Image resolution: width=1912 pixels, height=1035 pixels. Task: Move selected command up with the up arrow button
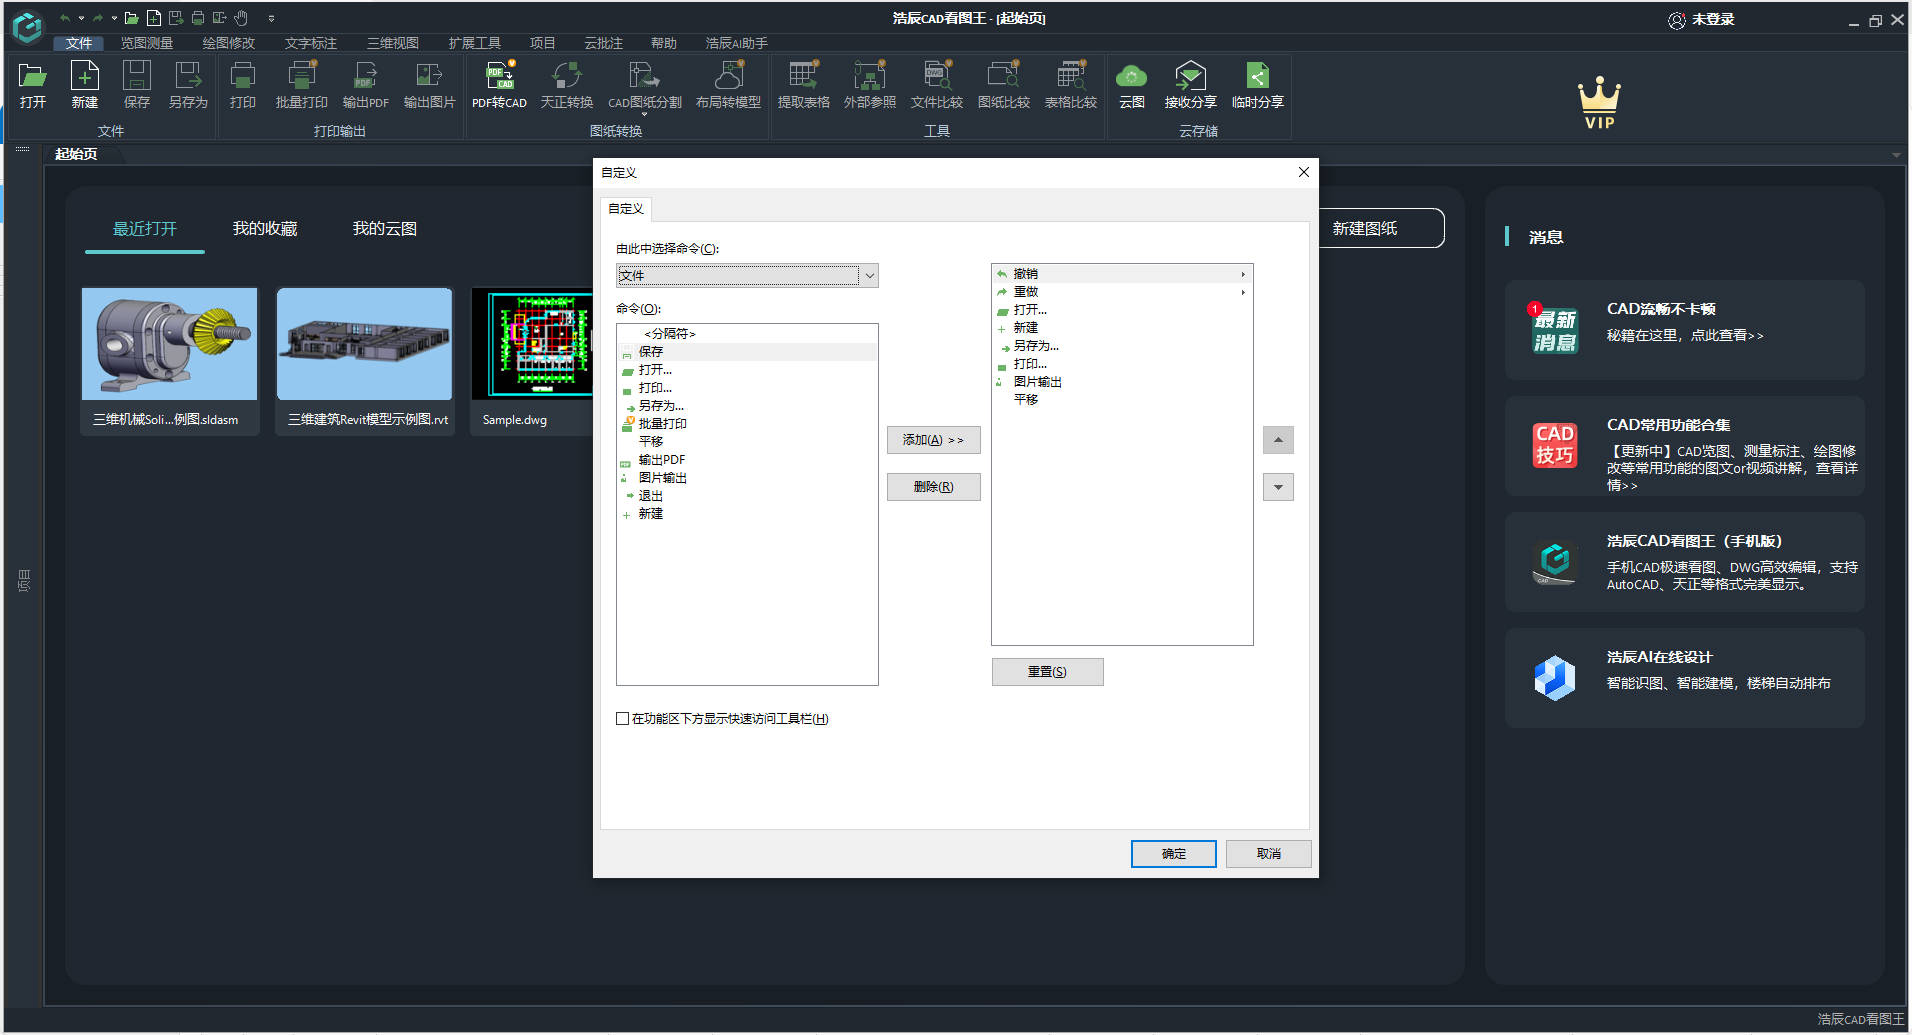click(x=1278, y=440)
